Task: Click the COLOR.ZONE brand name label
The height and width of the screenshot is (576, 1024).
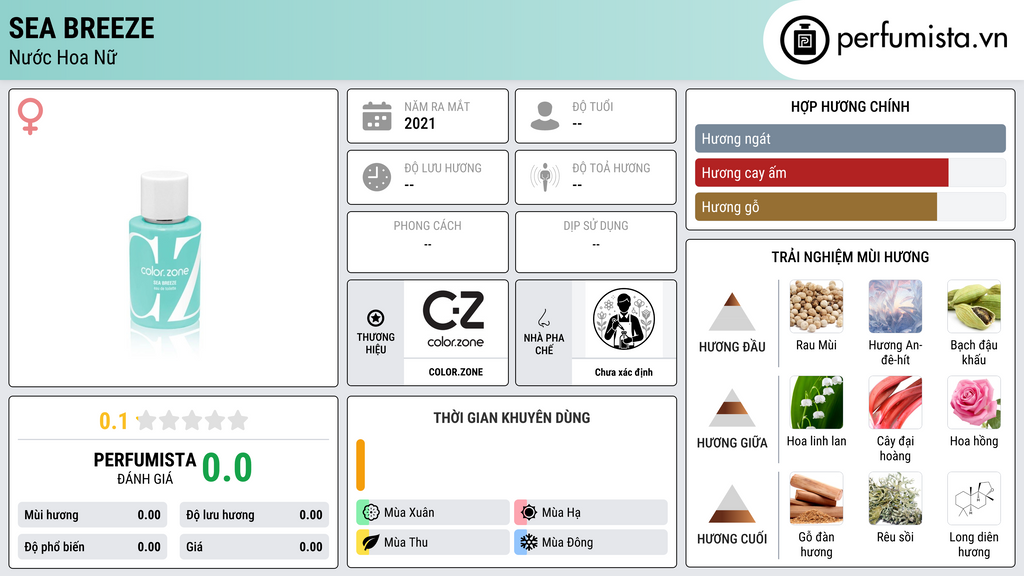Action: (456, 372)
